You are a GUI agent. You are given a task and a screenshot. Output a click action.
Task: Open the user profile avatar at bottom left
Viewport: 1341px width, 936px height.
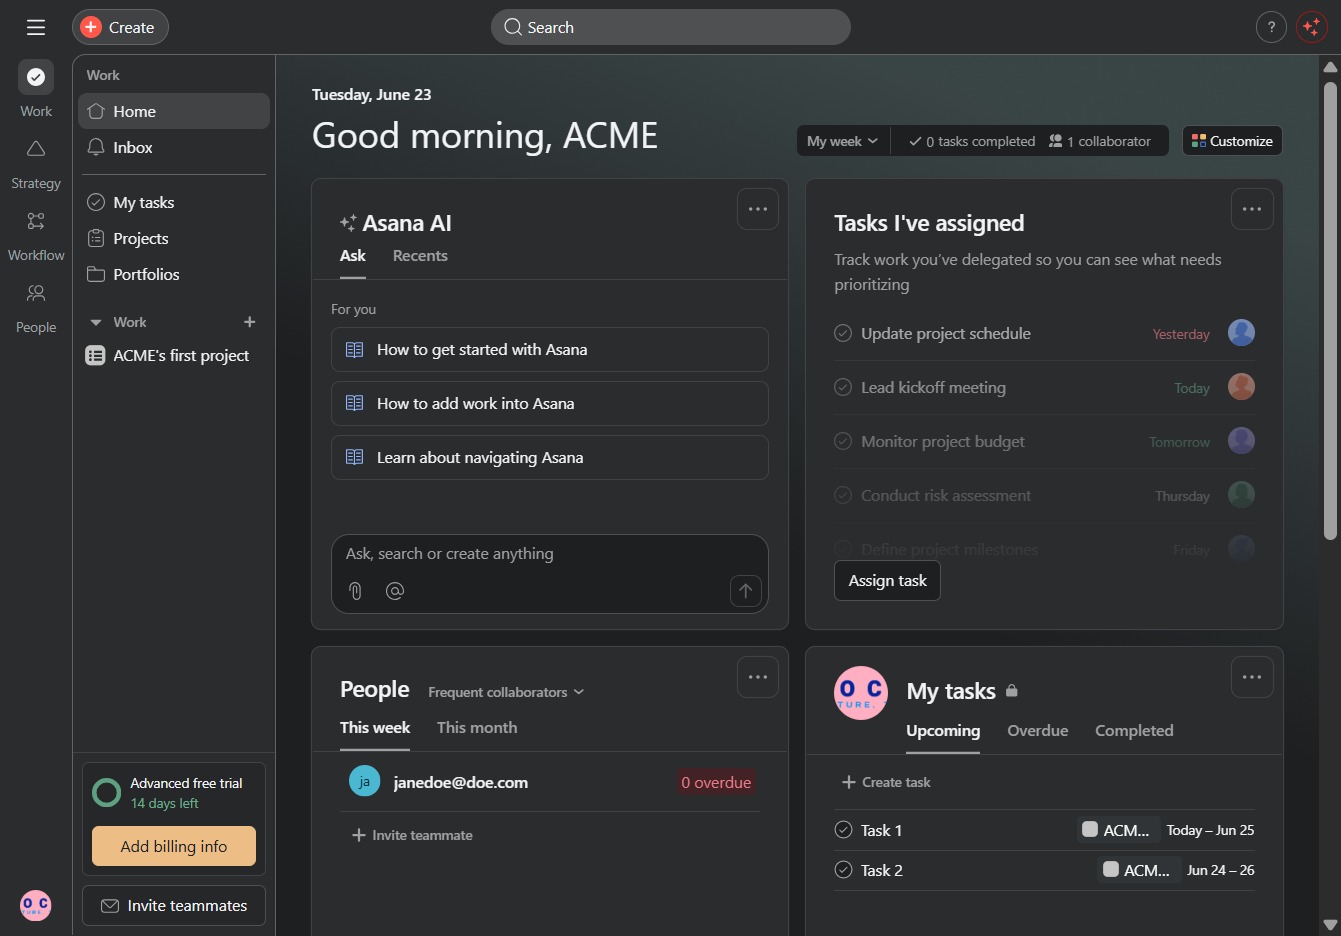pos(36,905)
